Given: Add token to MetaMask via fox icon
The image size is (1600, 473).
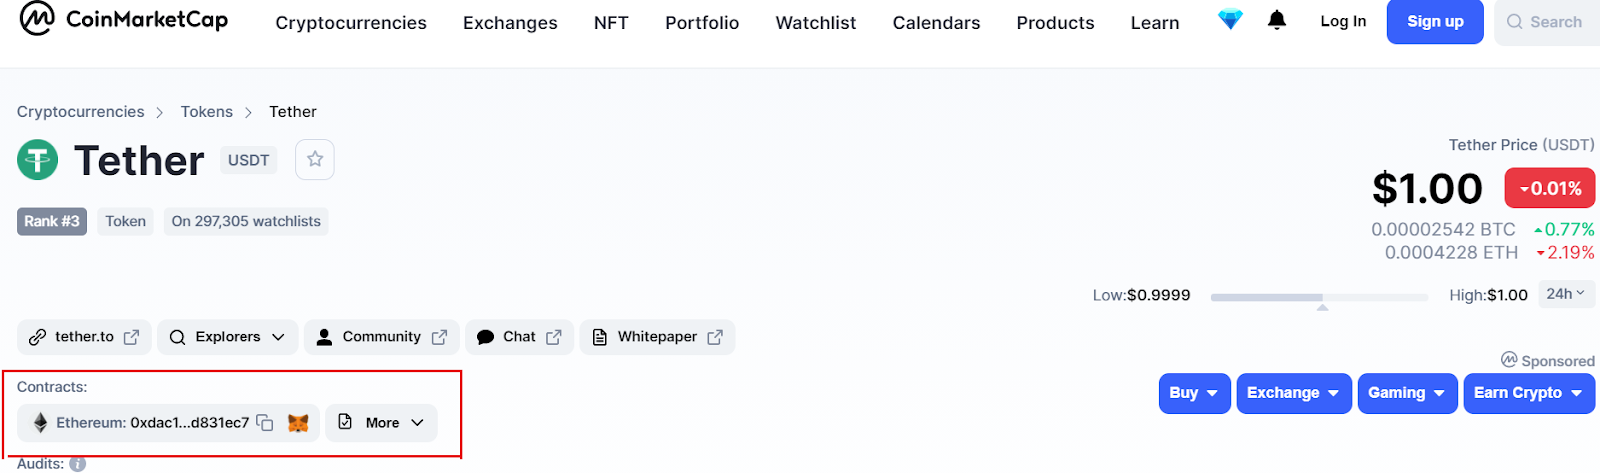Looking at the screenshot, I should click(x=298, y=423).
